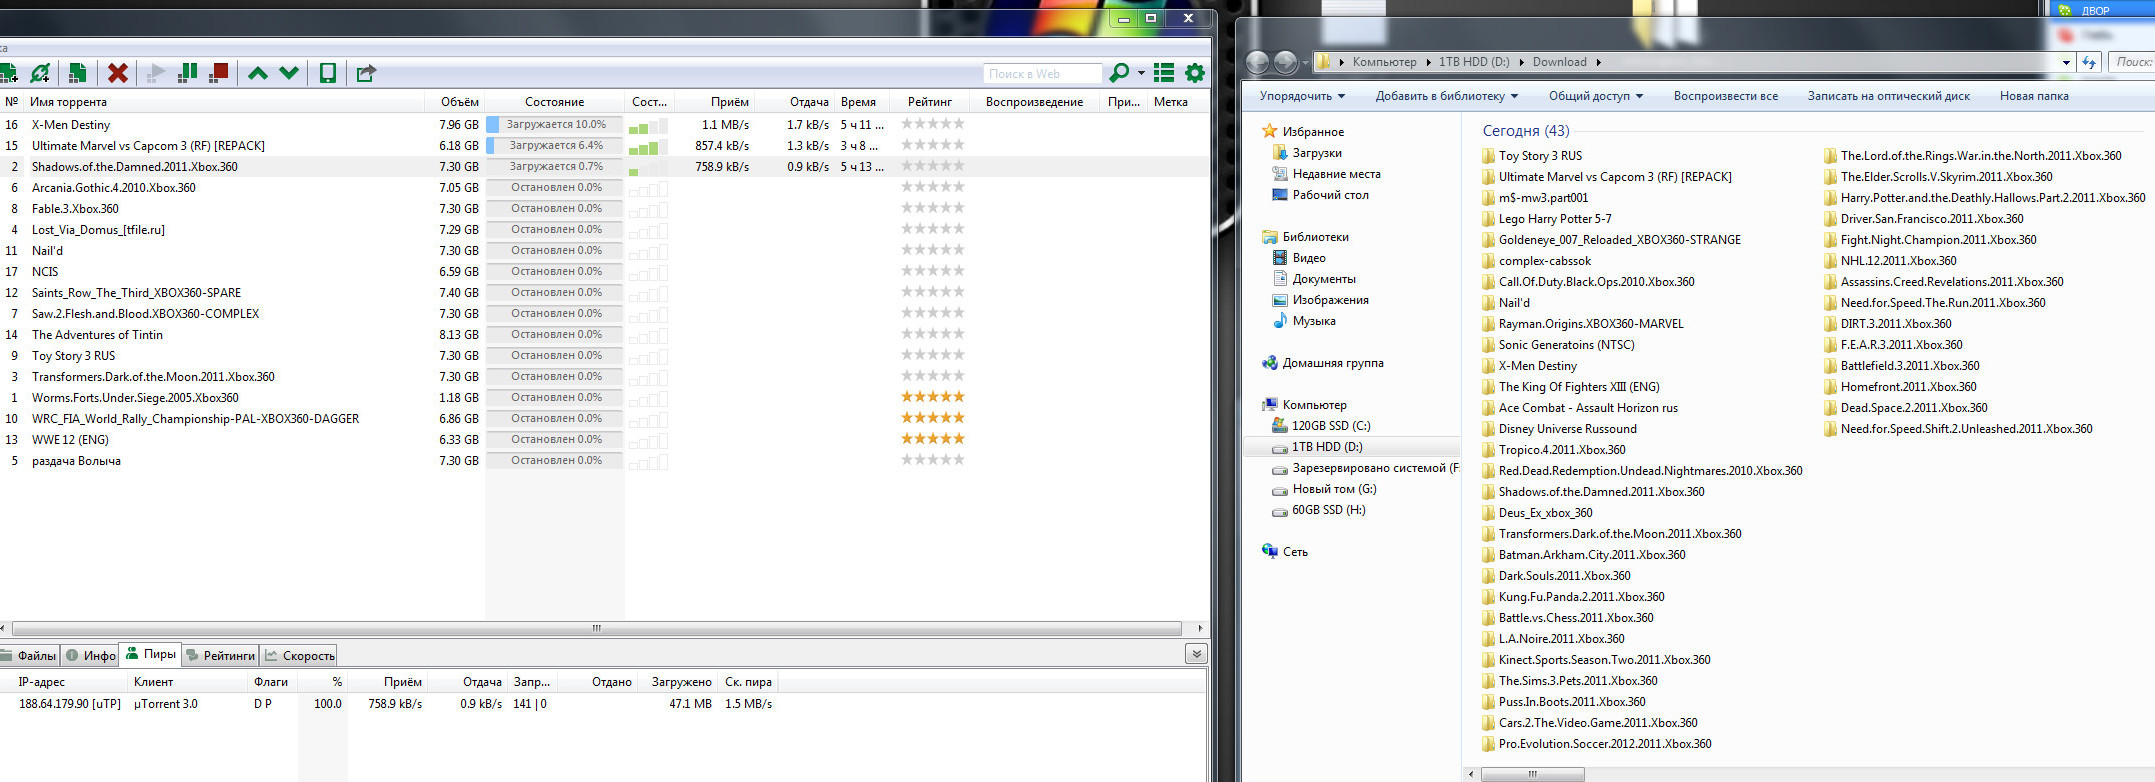Pause torrent with green pause icon

point(187,73)
